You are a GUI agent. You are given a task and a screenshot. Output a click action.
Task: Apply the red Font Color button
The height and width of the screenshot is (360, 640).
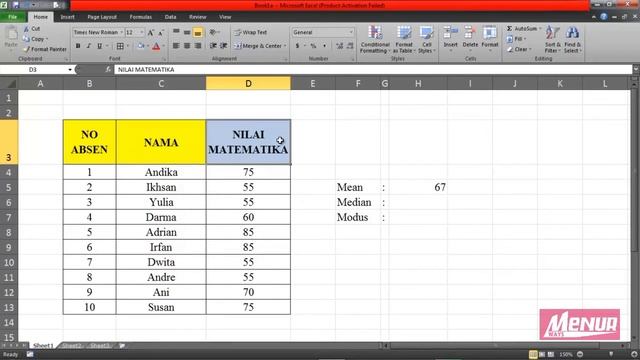(156, 46)
